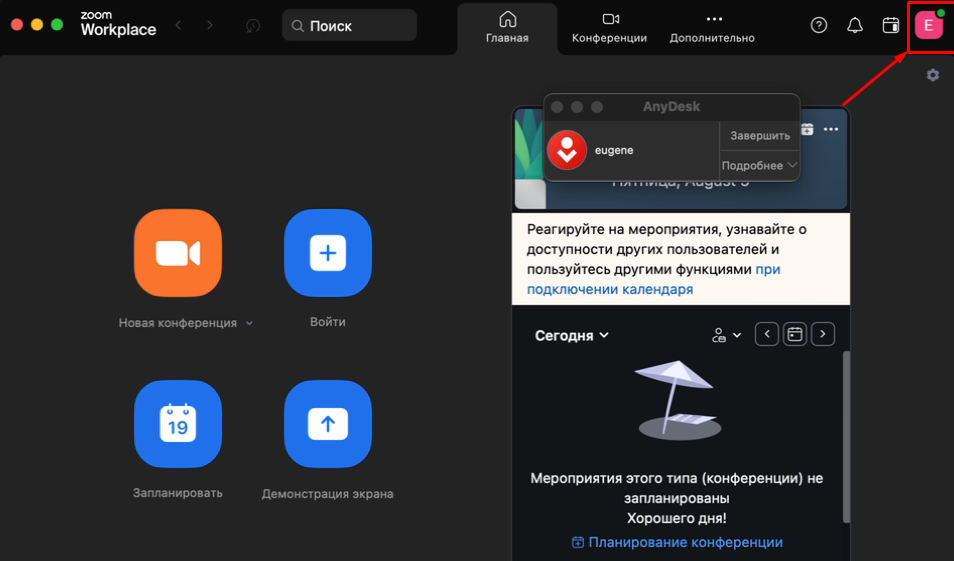Open the help question mark icon
The height and width of the screenshot is (561, 954).
point(819,26)
